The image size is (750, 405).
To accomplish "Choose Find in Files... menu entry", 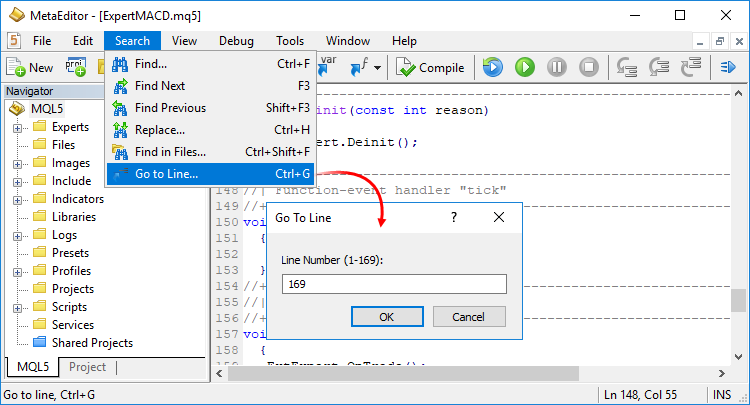I will pos(210,152).
